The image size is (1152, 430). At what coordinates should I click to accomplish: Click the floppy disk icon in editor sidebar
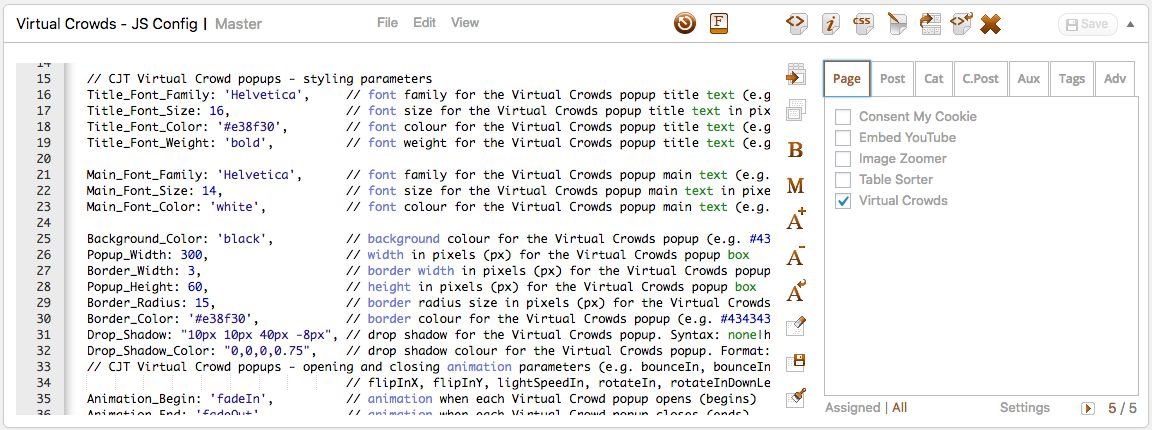795,362
